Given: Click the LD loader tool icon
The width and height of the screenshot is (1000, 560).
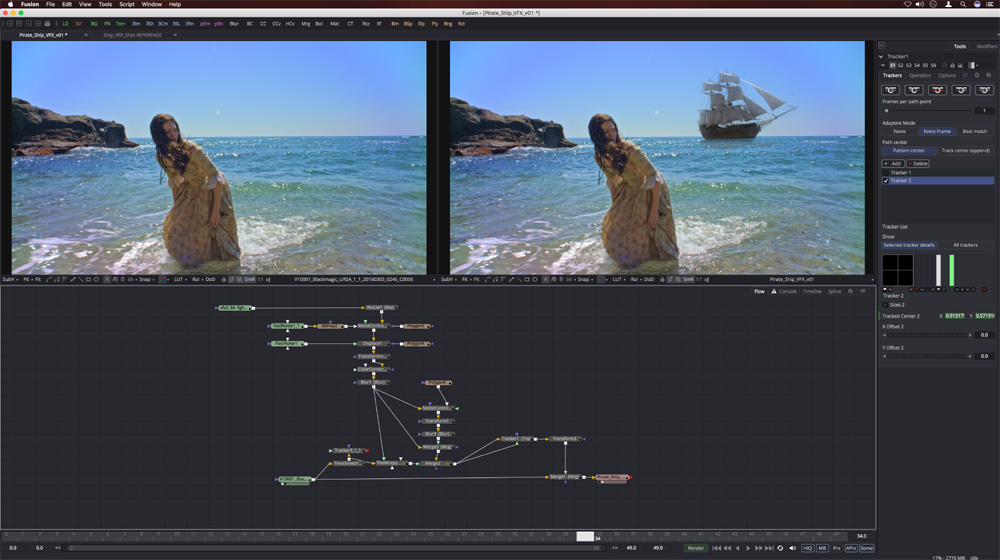Looking at the screenshot, I should click(x=66, y=22).
